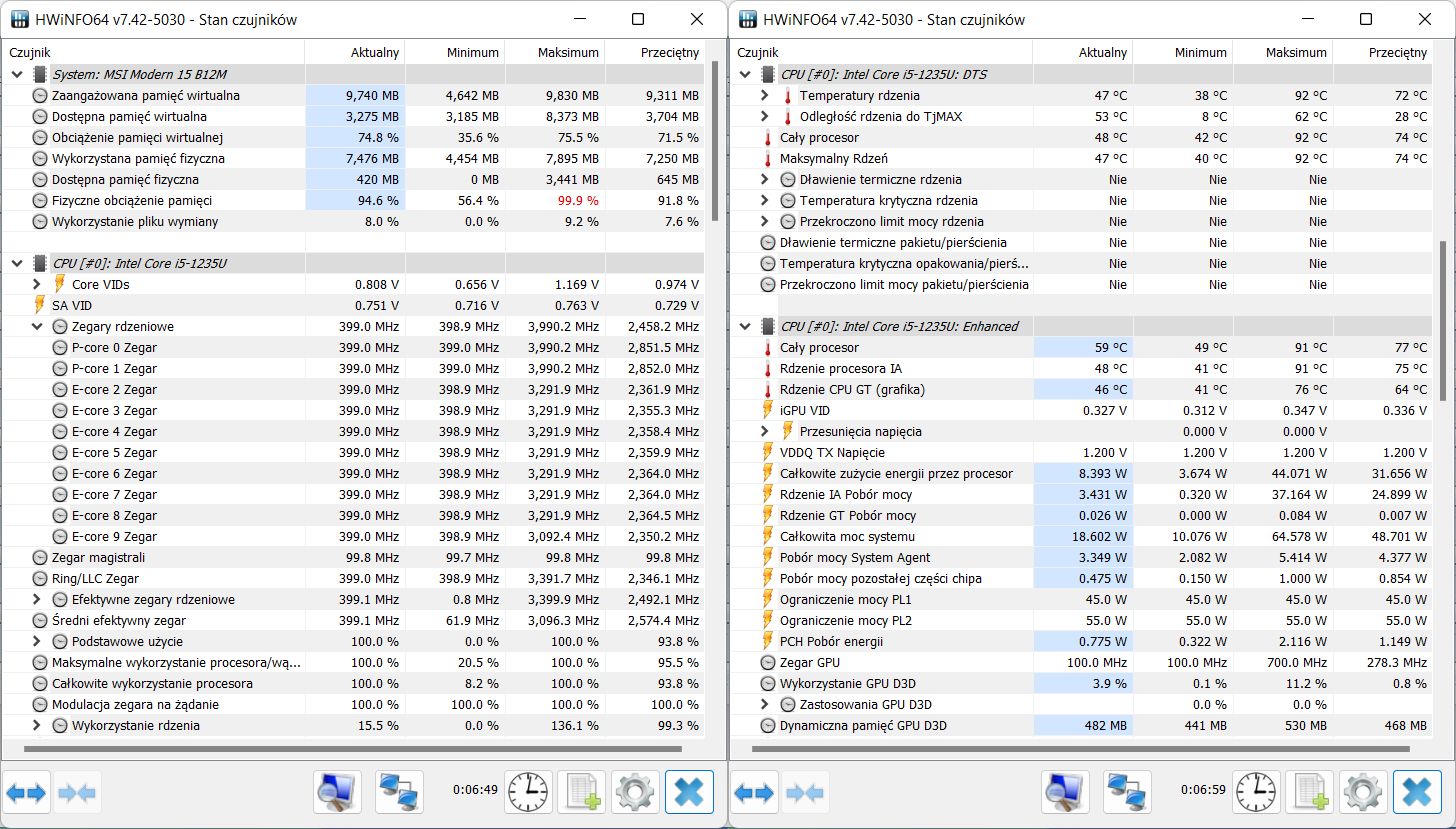Select Całkowite zużycie energii przez procesor row
The height and width of the screenshot is (829, 1456).
(x=1082, y=473)
